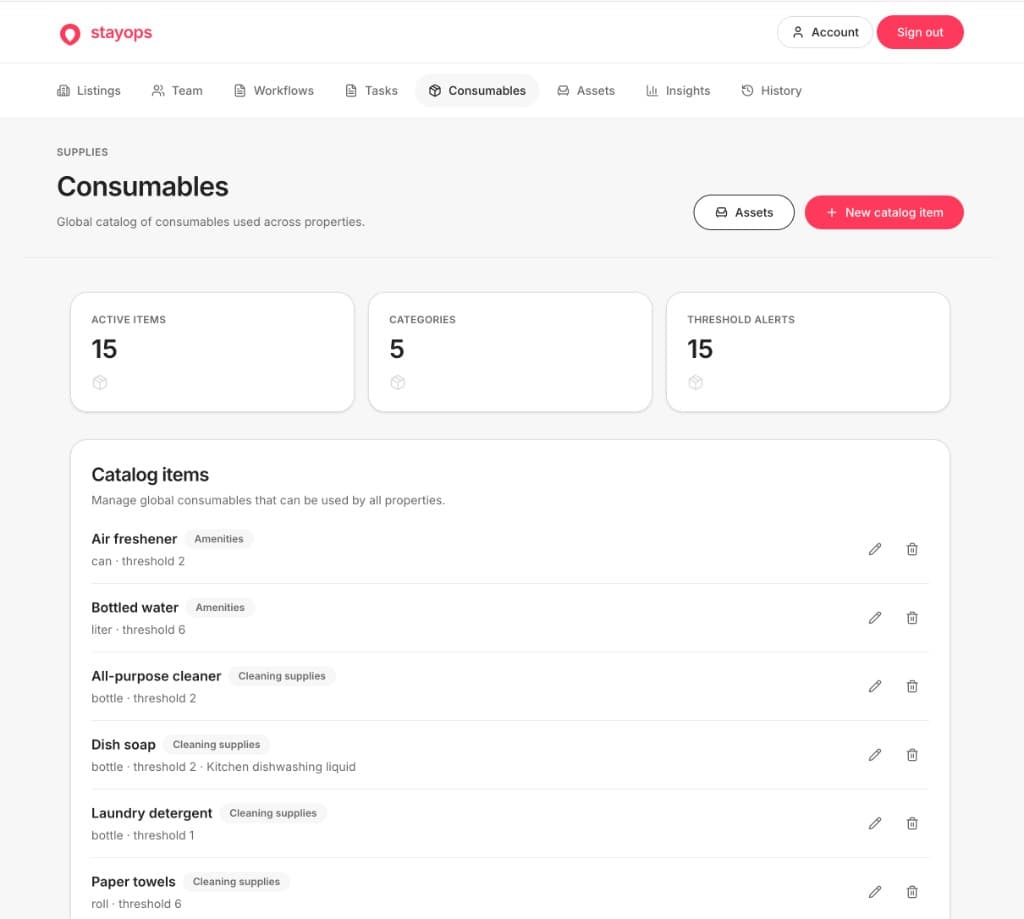
Task: Edit the All-purpose cleaner item
Action: pos(874,686)
